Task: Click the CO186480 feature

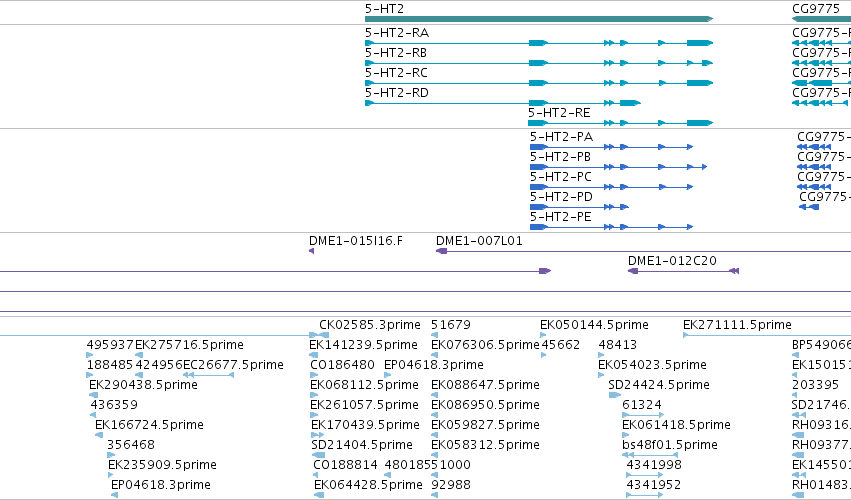Action: (x=313, y=375)
